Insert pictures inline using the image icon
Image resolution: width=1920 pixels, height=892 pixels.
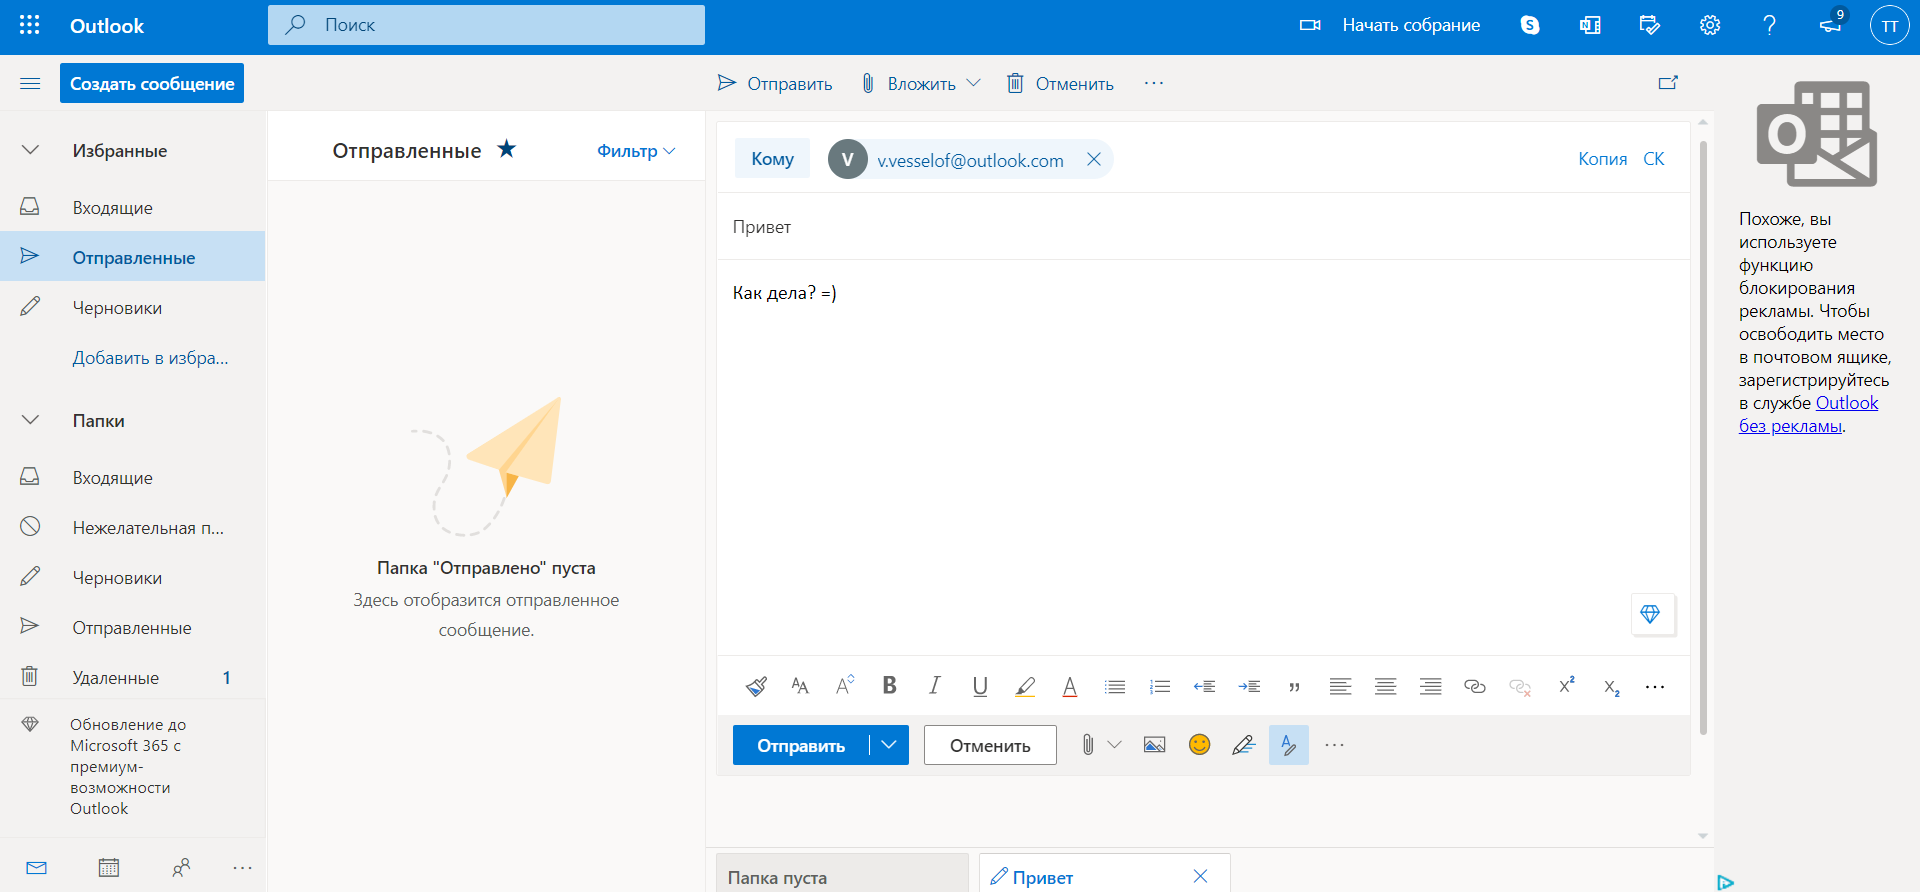(x=1154, y=745)
